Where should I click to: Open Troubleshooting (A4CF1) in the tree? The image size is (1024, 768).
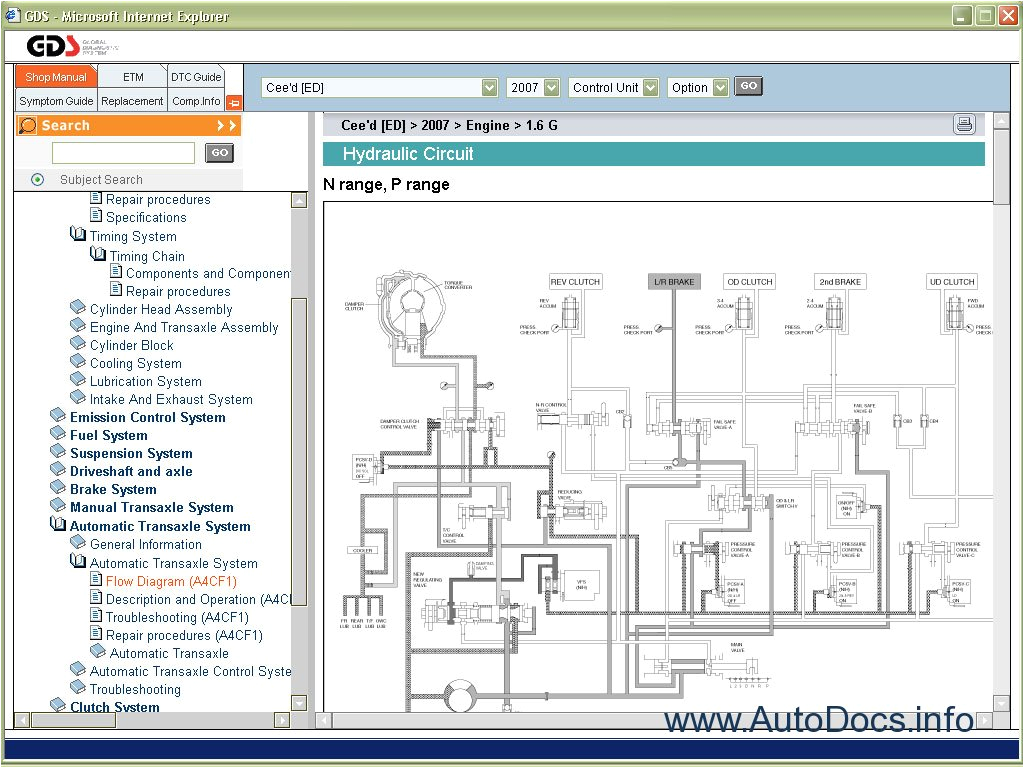point(177,617)
